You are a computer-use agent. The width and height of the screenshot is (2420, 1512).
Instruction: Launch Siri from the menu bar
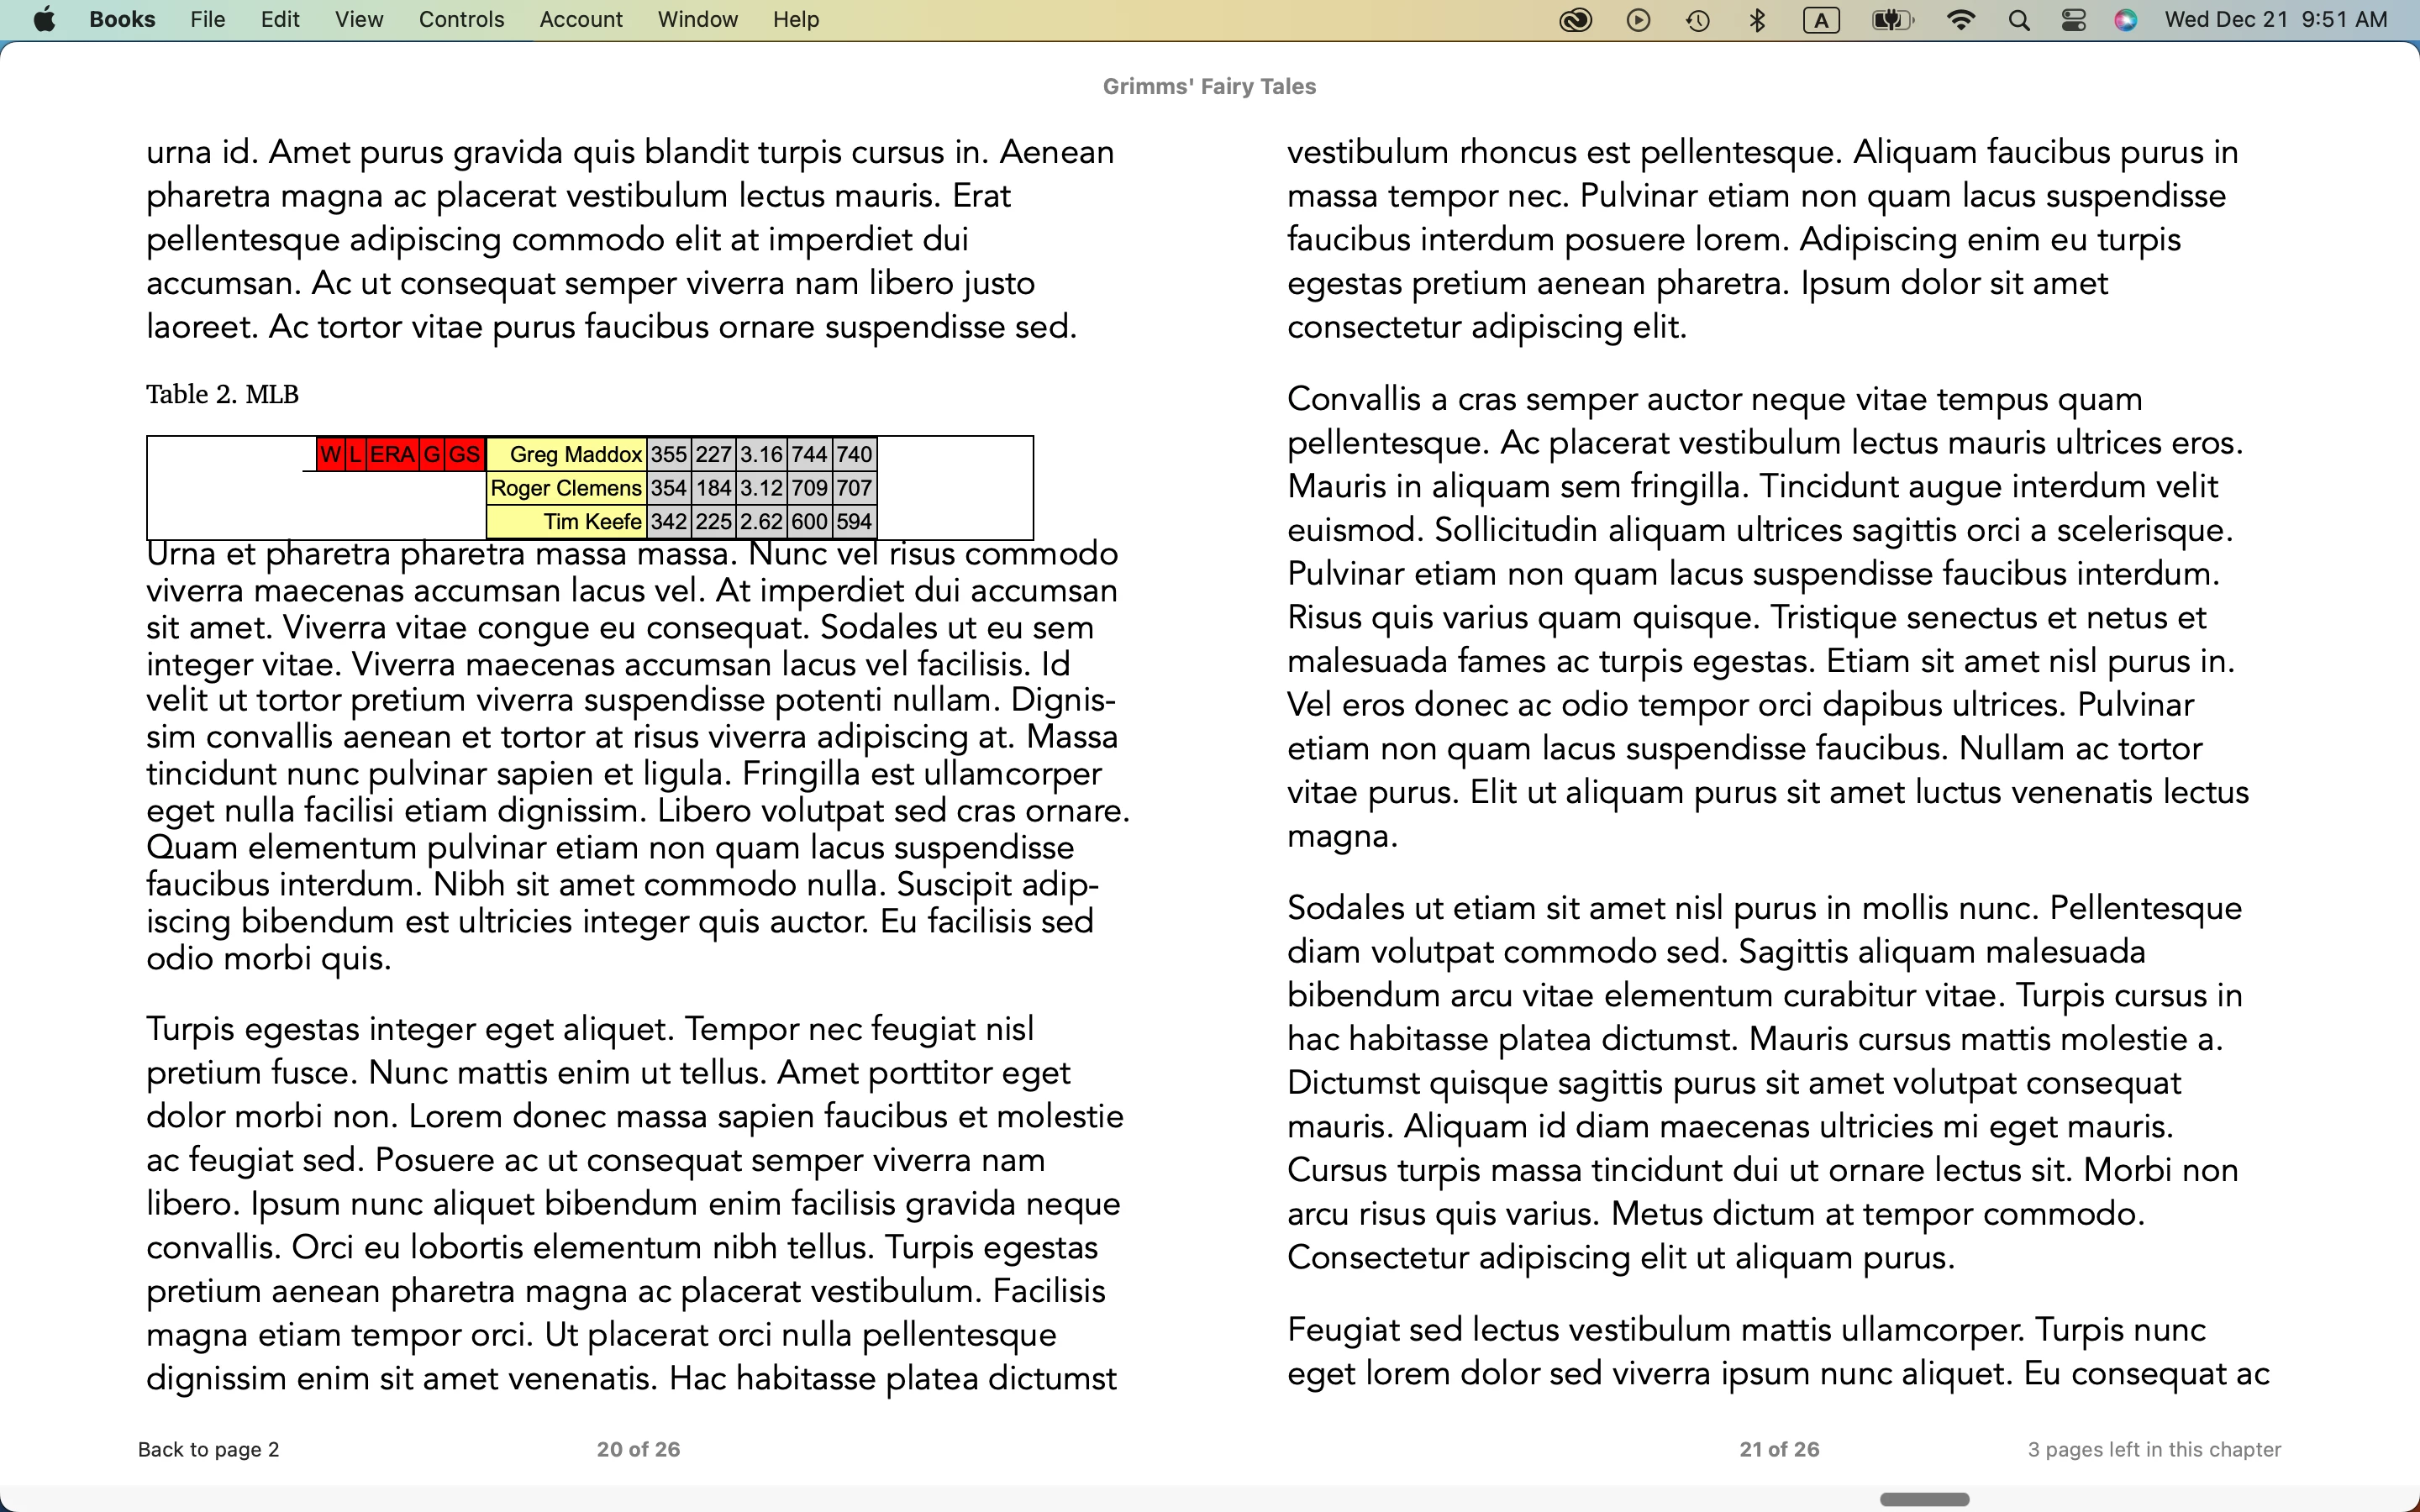click(2126, 20)
